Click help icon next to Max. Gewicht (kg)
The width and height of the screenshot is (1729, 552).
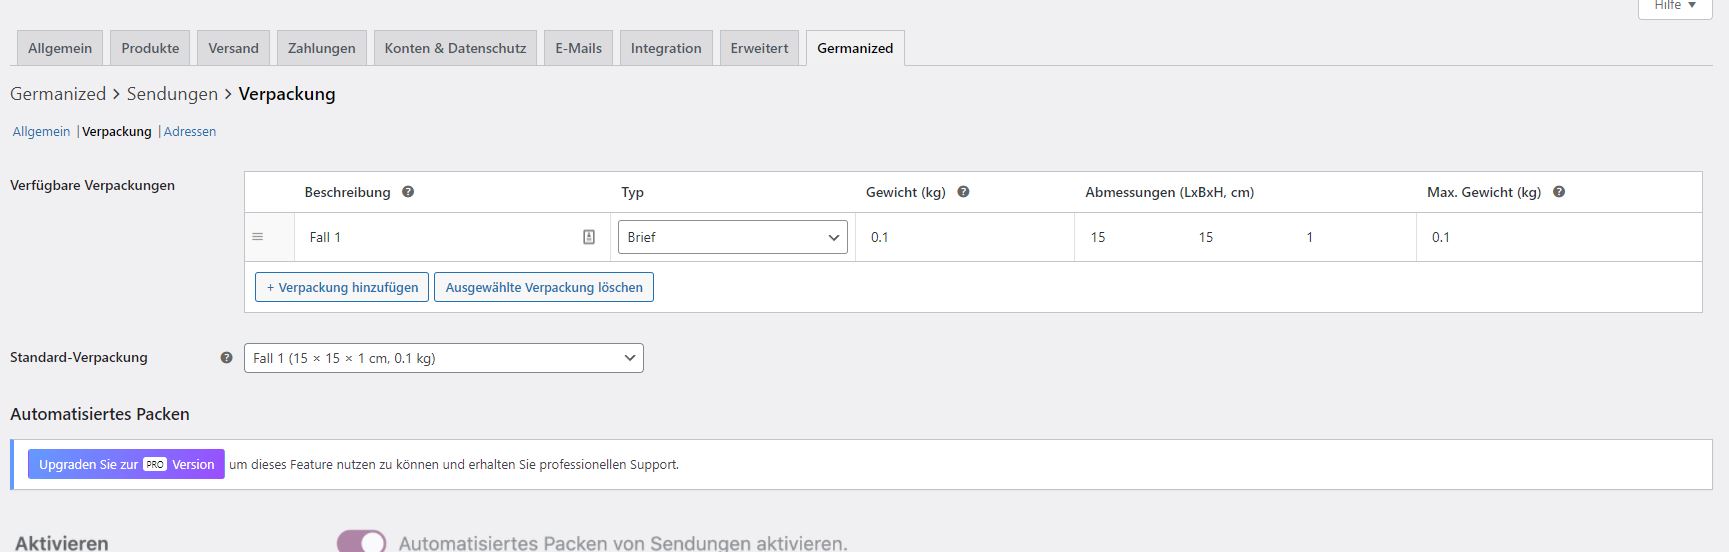coord(1559,192)
